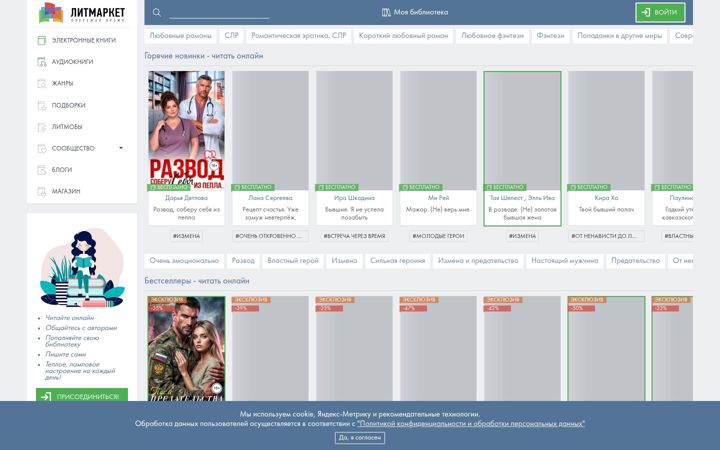
Task: Open Блоги in the sidebar
Action: click(x=62, y=170)
